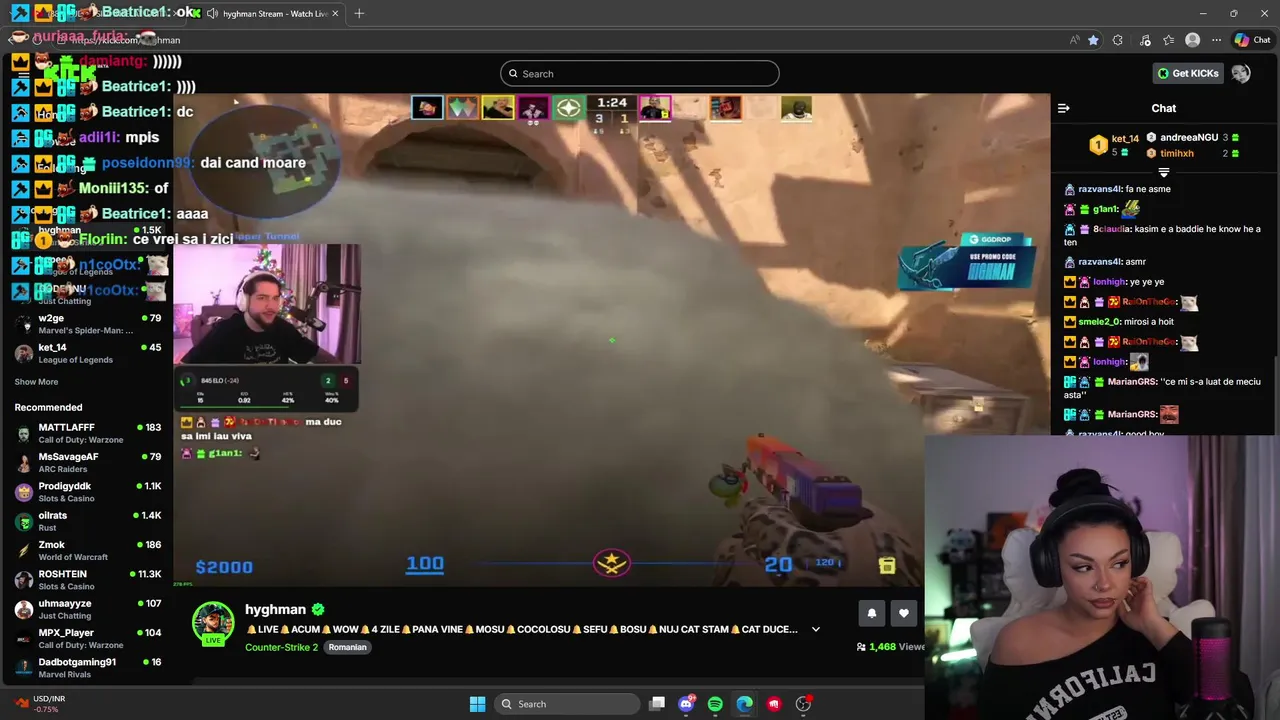This screenshot has height=720, width=1280.
Task: Open browser extensions icon
Action: click(1118, 40)
